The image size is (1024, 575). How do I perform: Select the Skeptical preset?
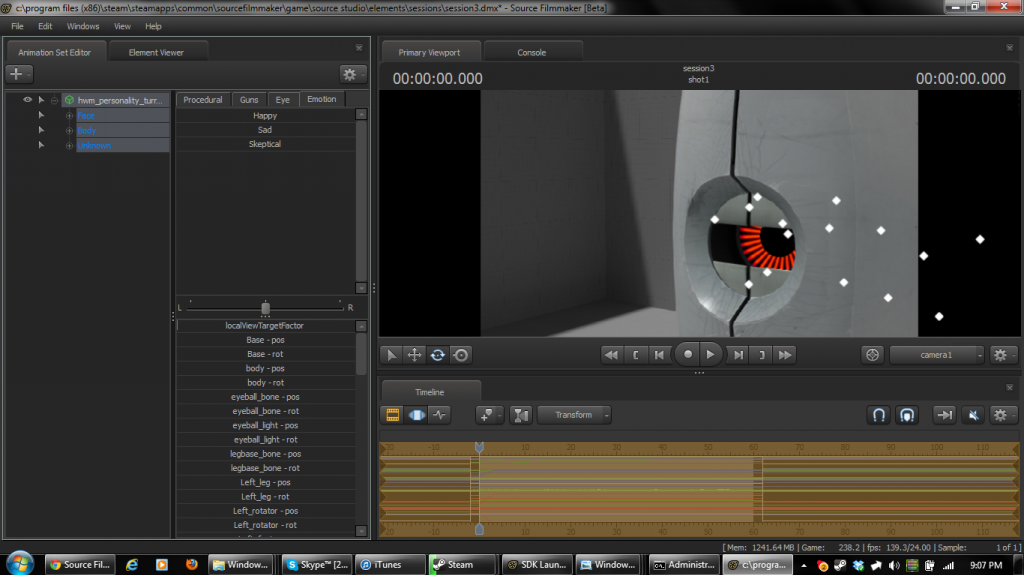[265, 144]
